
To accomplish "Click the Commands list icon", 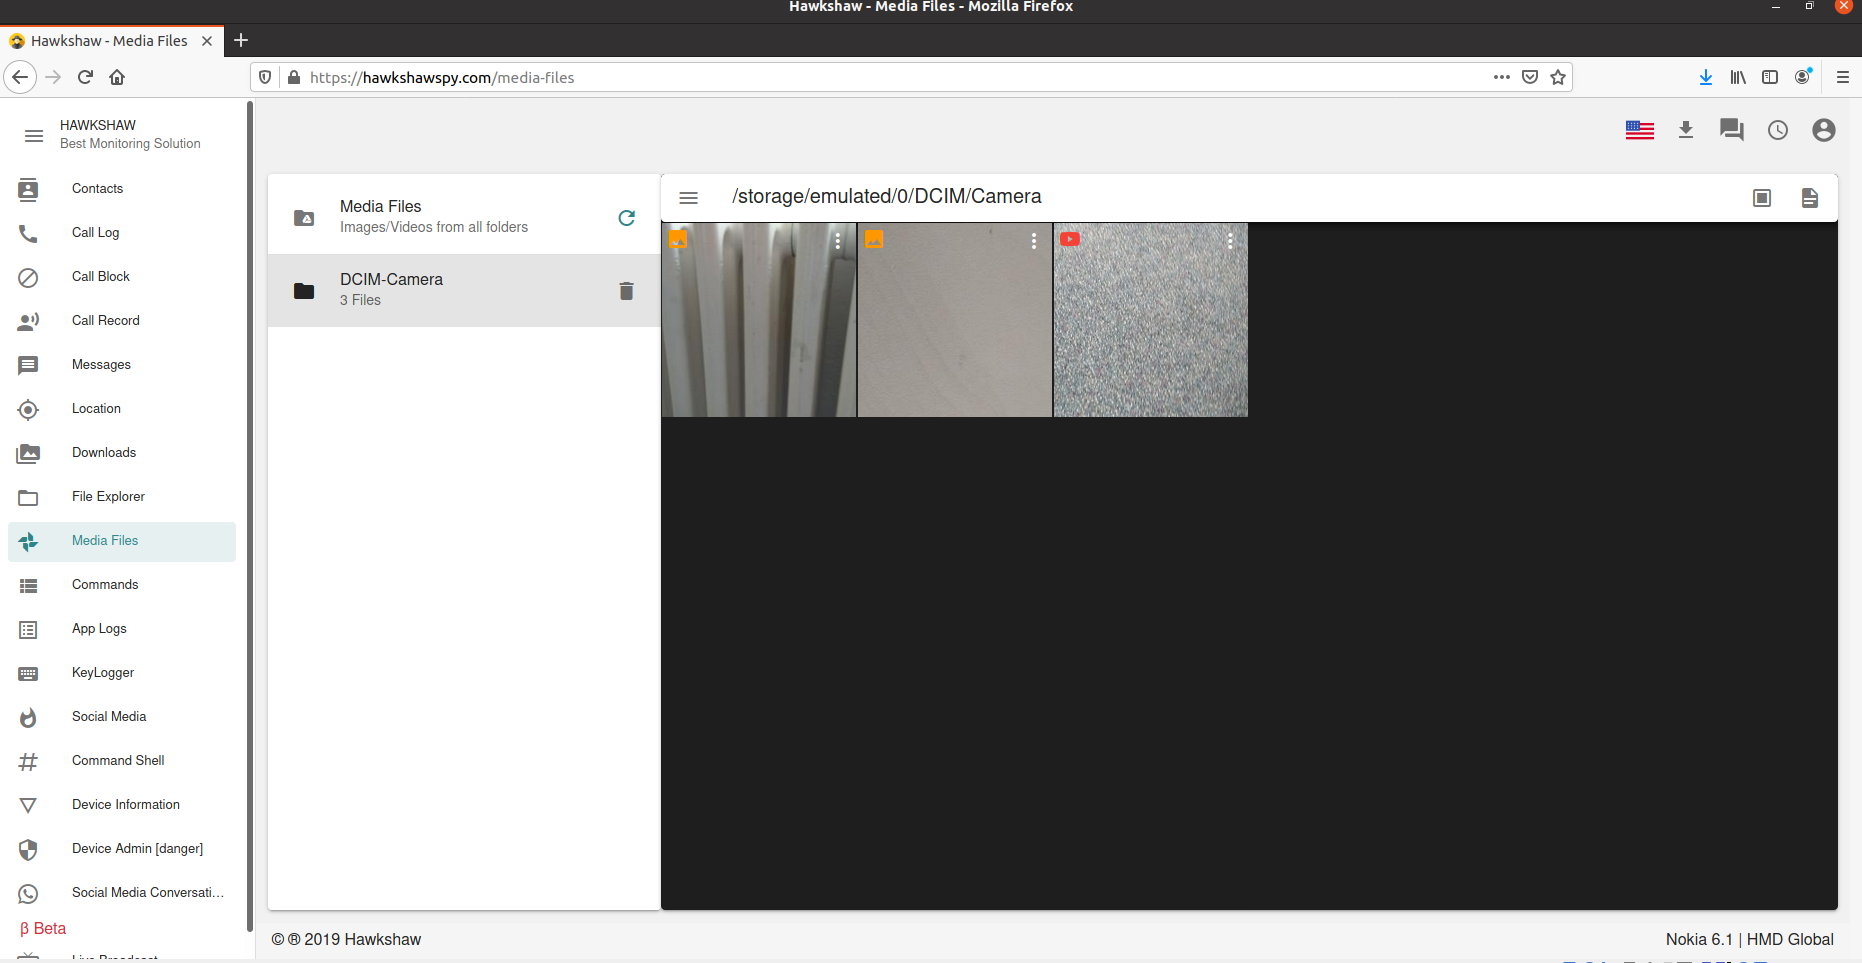I will 28,585.
